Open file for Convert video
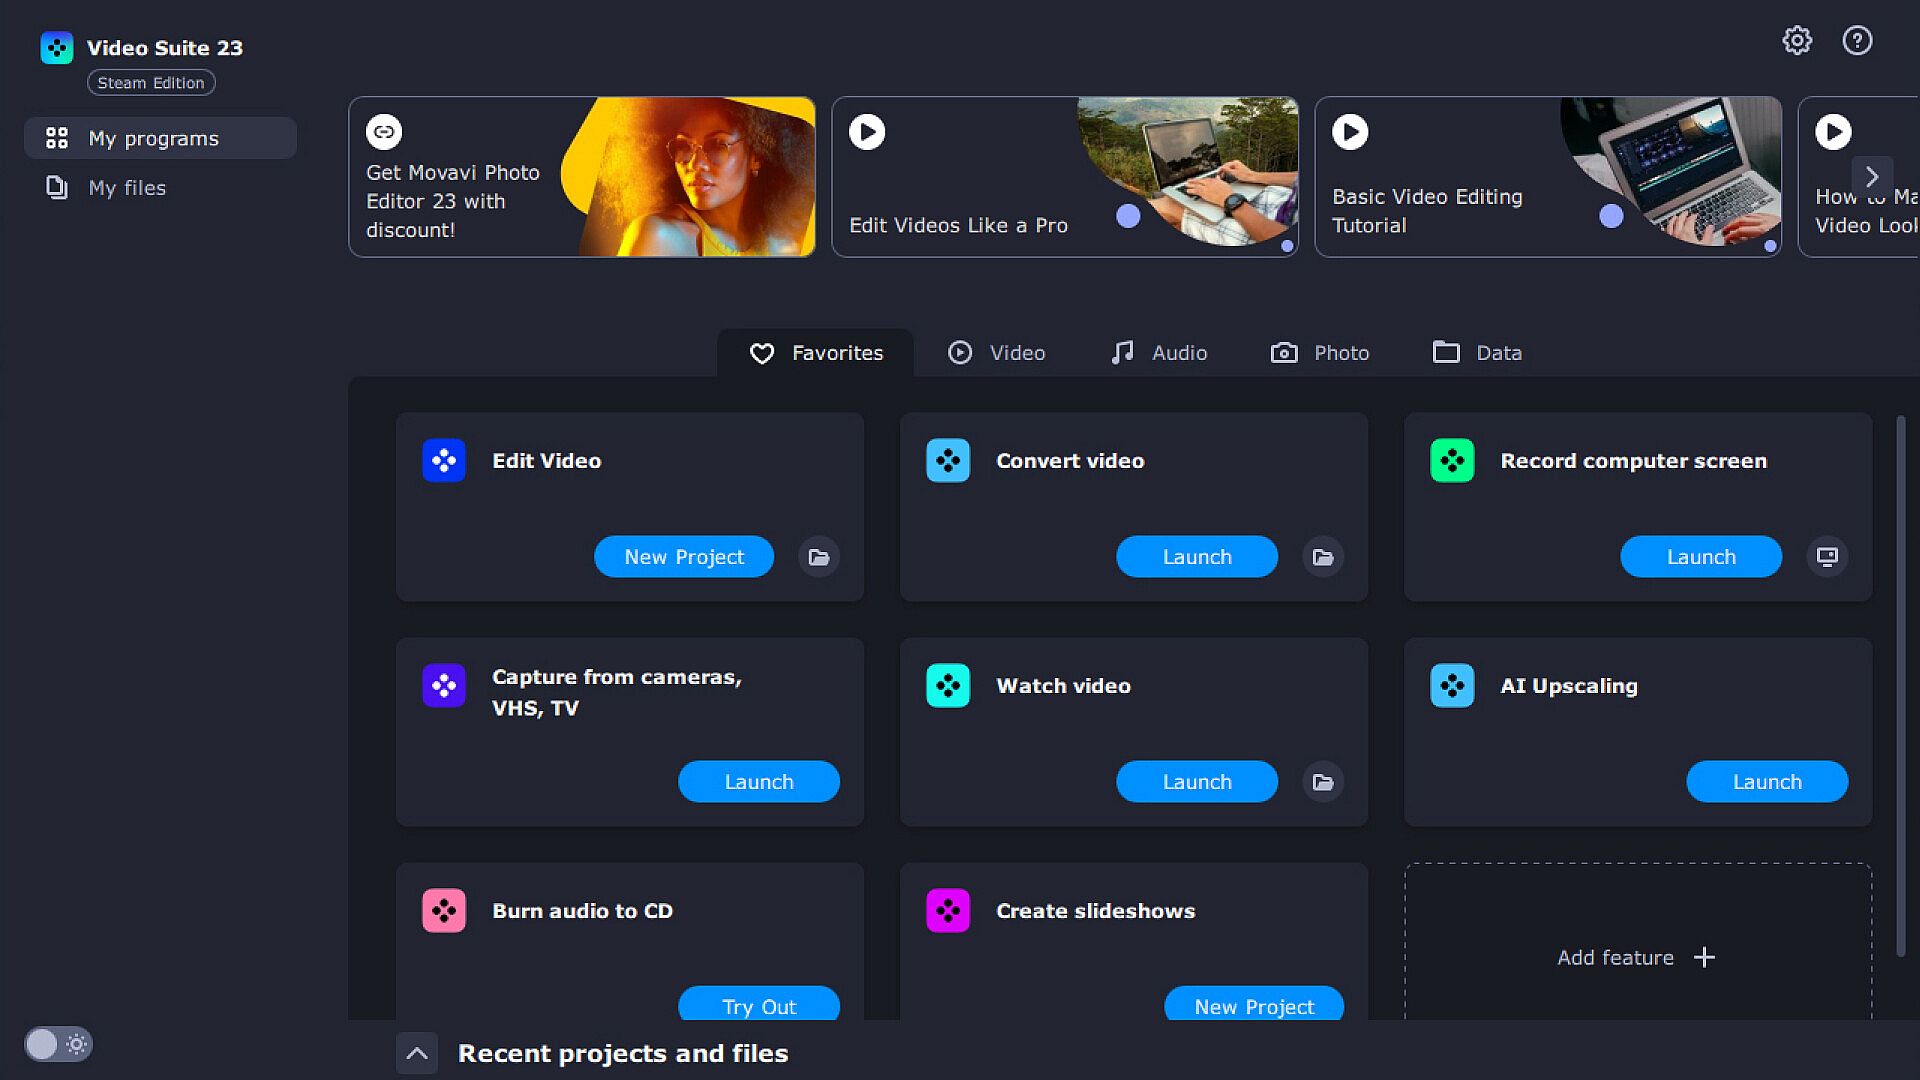Screen dimensions: 1920x1080 click(1323, 557)
